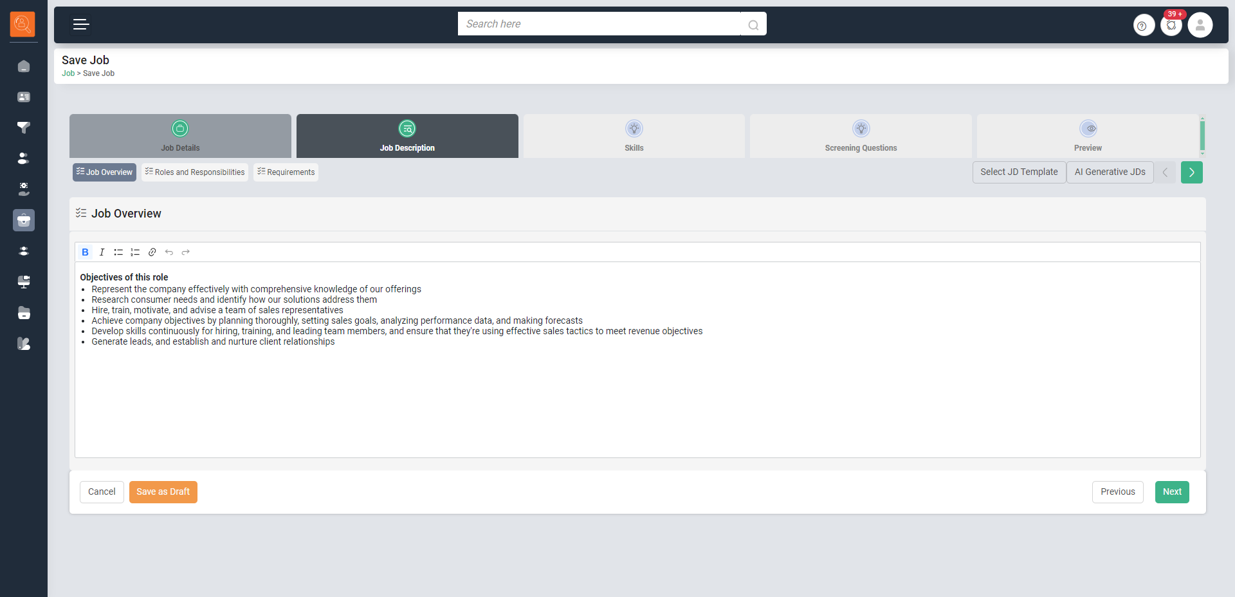
Task: Open the help question mark icon
Action: [1143, 26]
